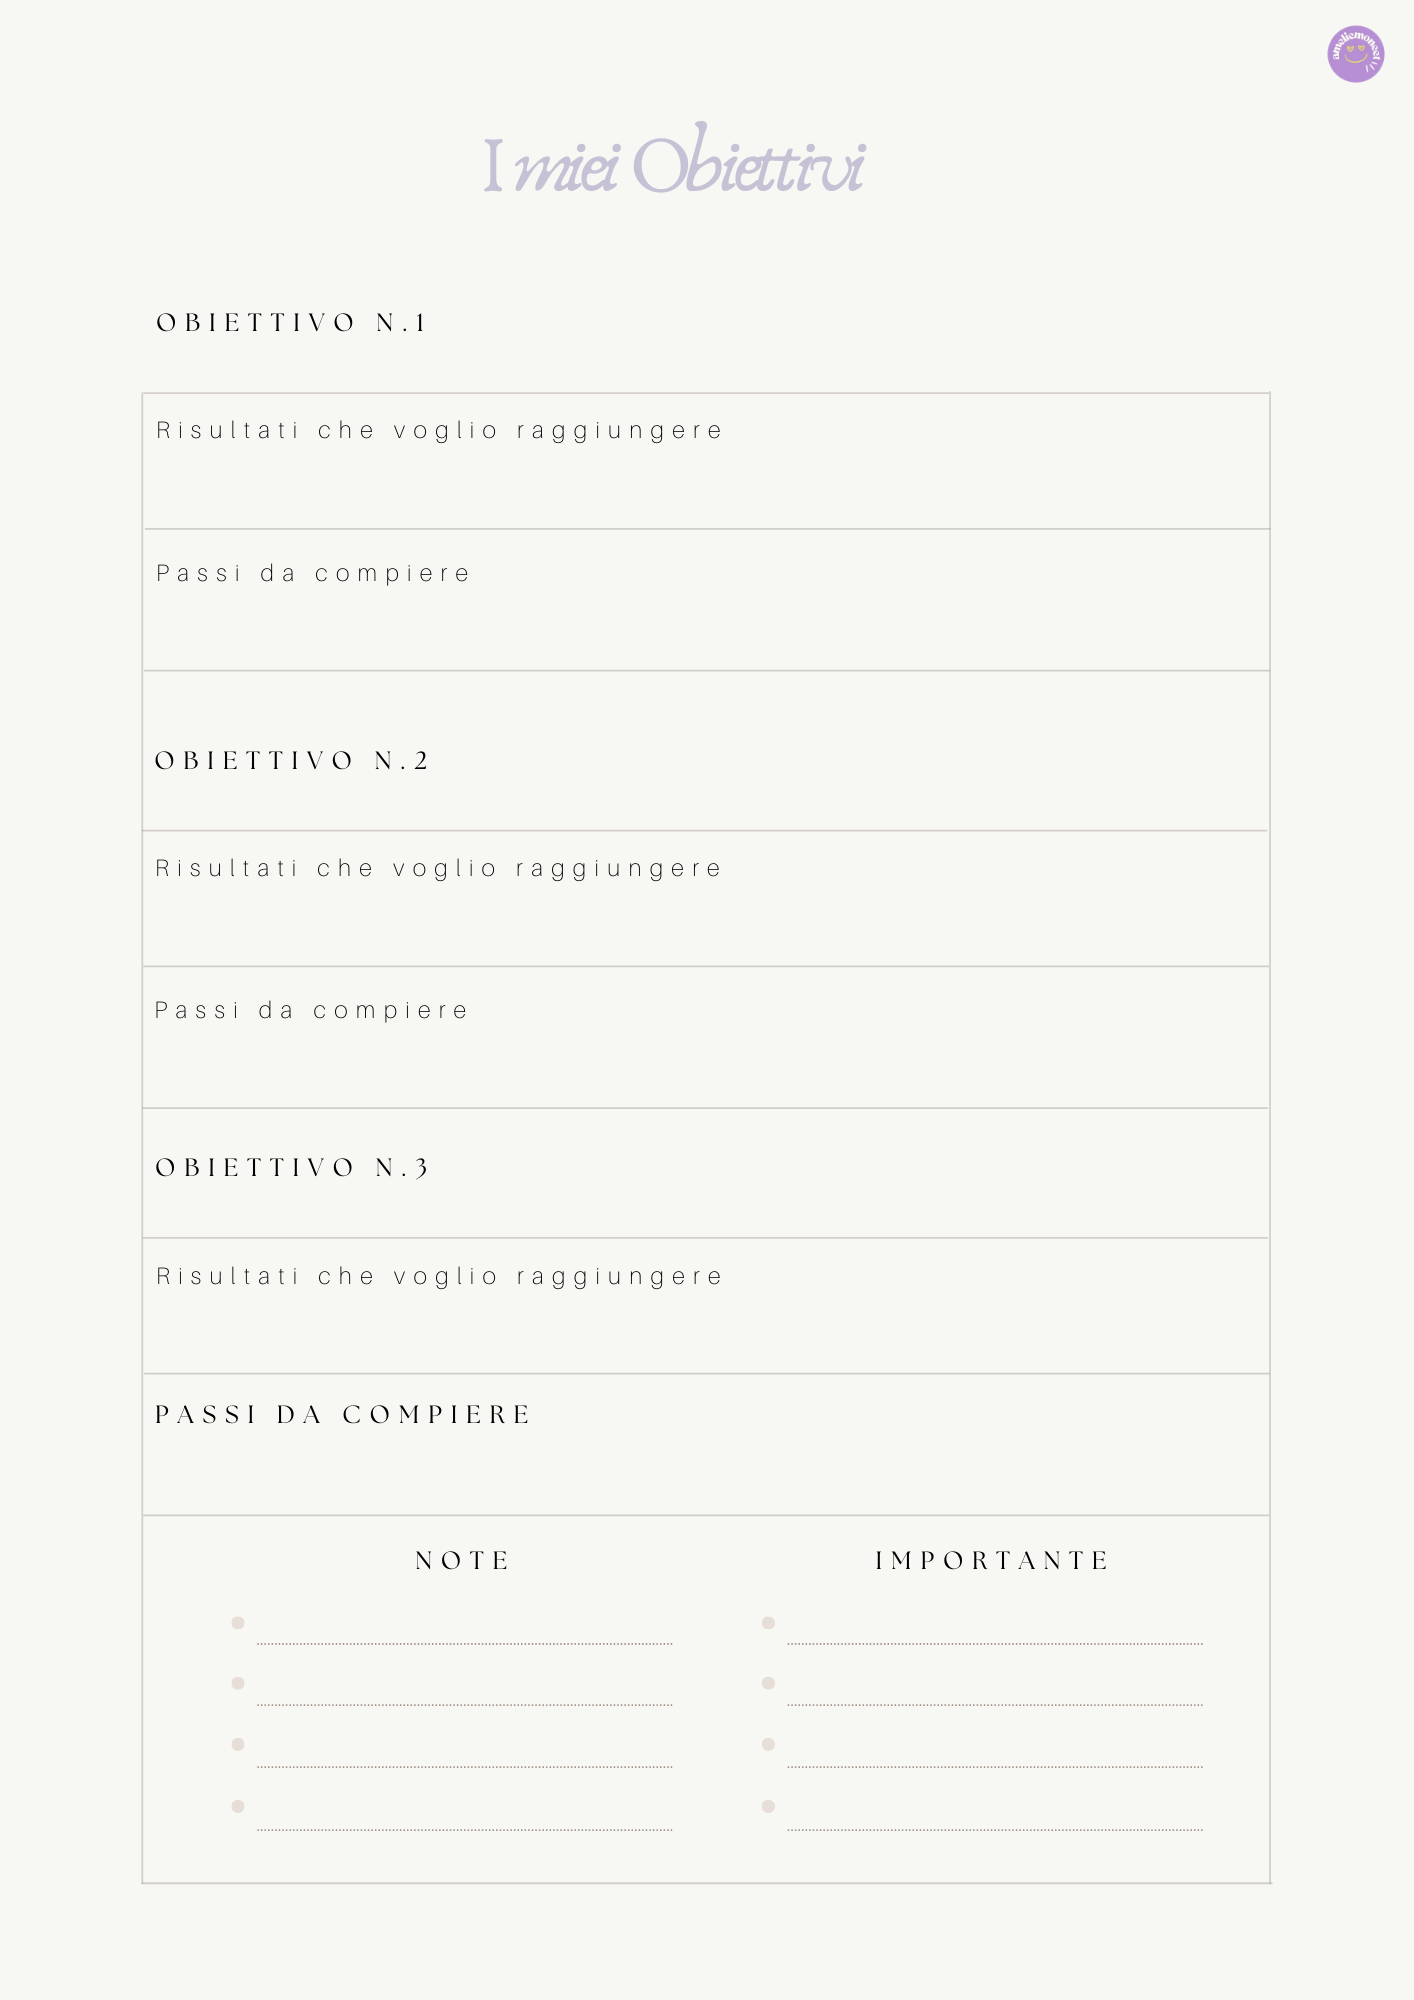Image resolution: width=1414 pixels, height=2000 pixels.
Task: Select the NOTE column heading
Action: (463, 1561)
